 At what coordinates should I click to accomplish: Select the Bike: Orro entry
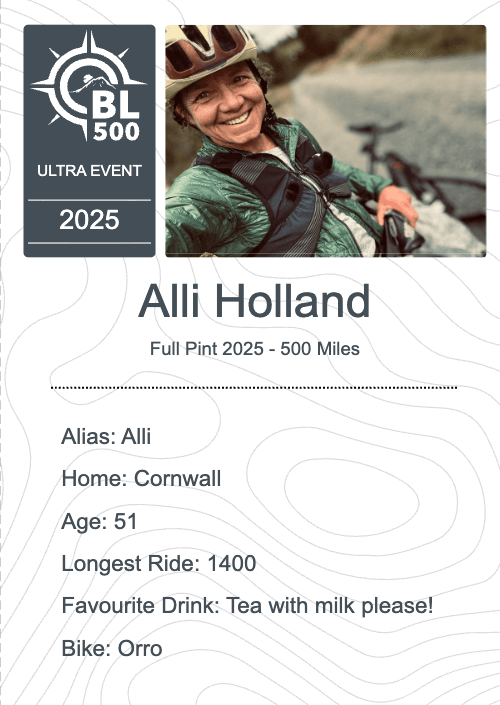(x=112, y=649)
